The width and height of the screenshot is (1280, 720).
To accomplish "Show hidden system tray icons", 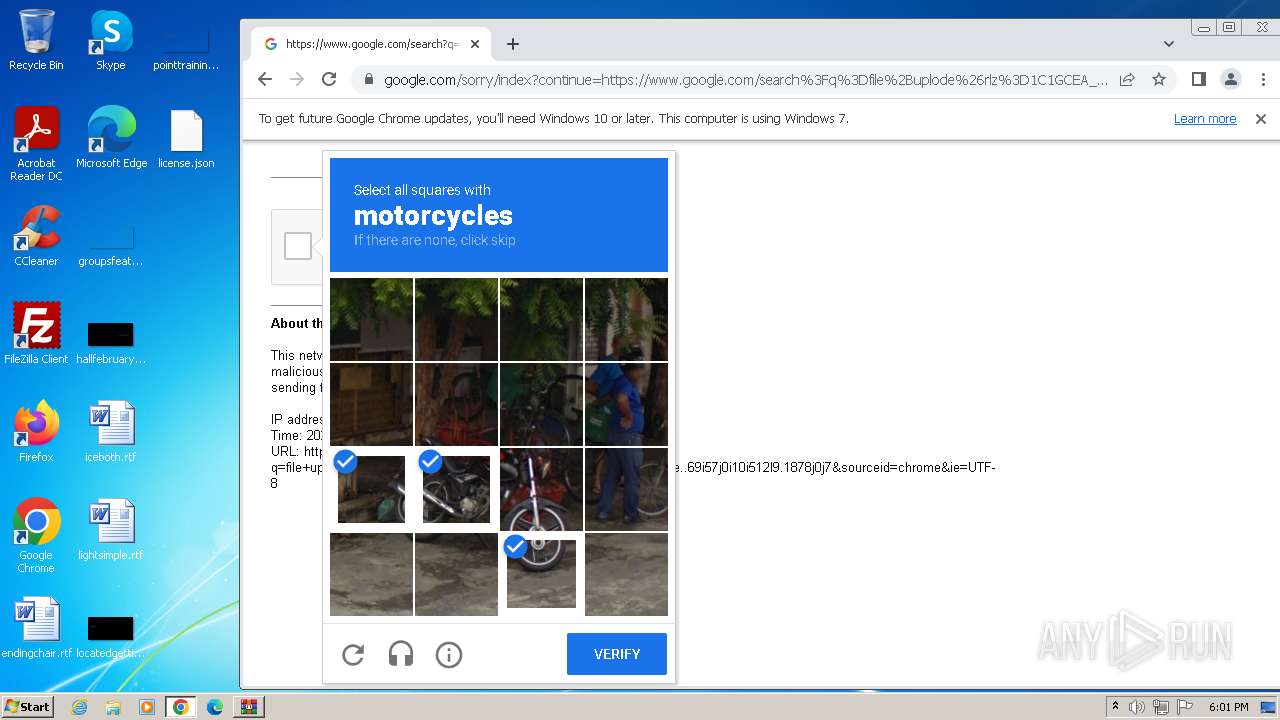I will coord(1115,707).
